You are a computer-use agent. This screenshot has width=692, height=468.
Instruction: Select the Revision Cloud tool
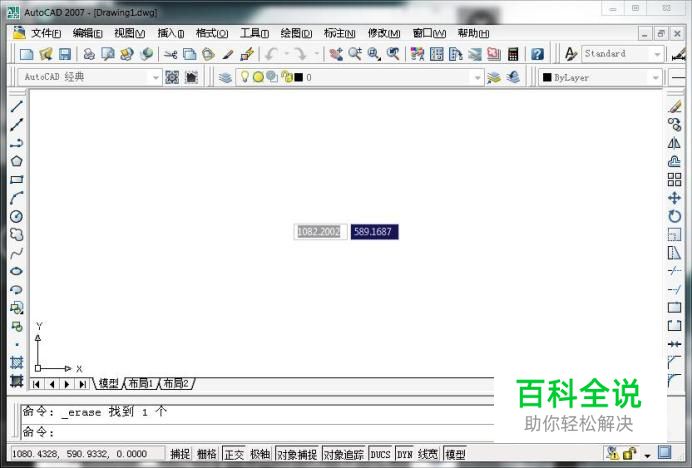[x=17, y=234]
